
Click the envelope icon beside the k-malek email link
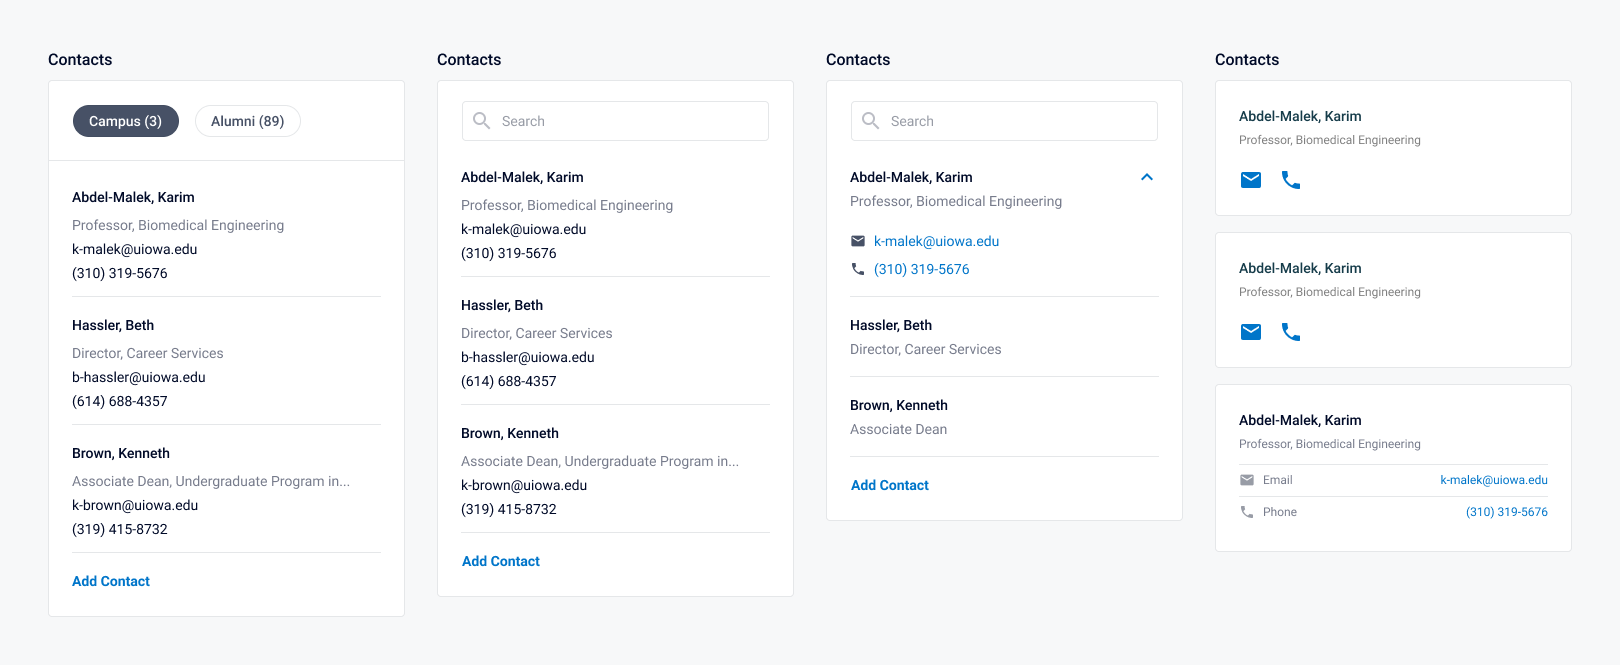point(858,241)
